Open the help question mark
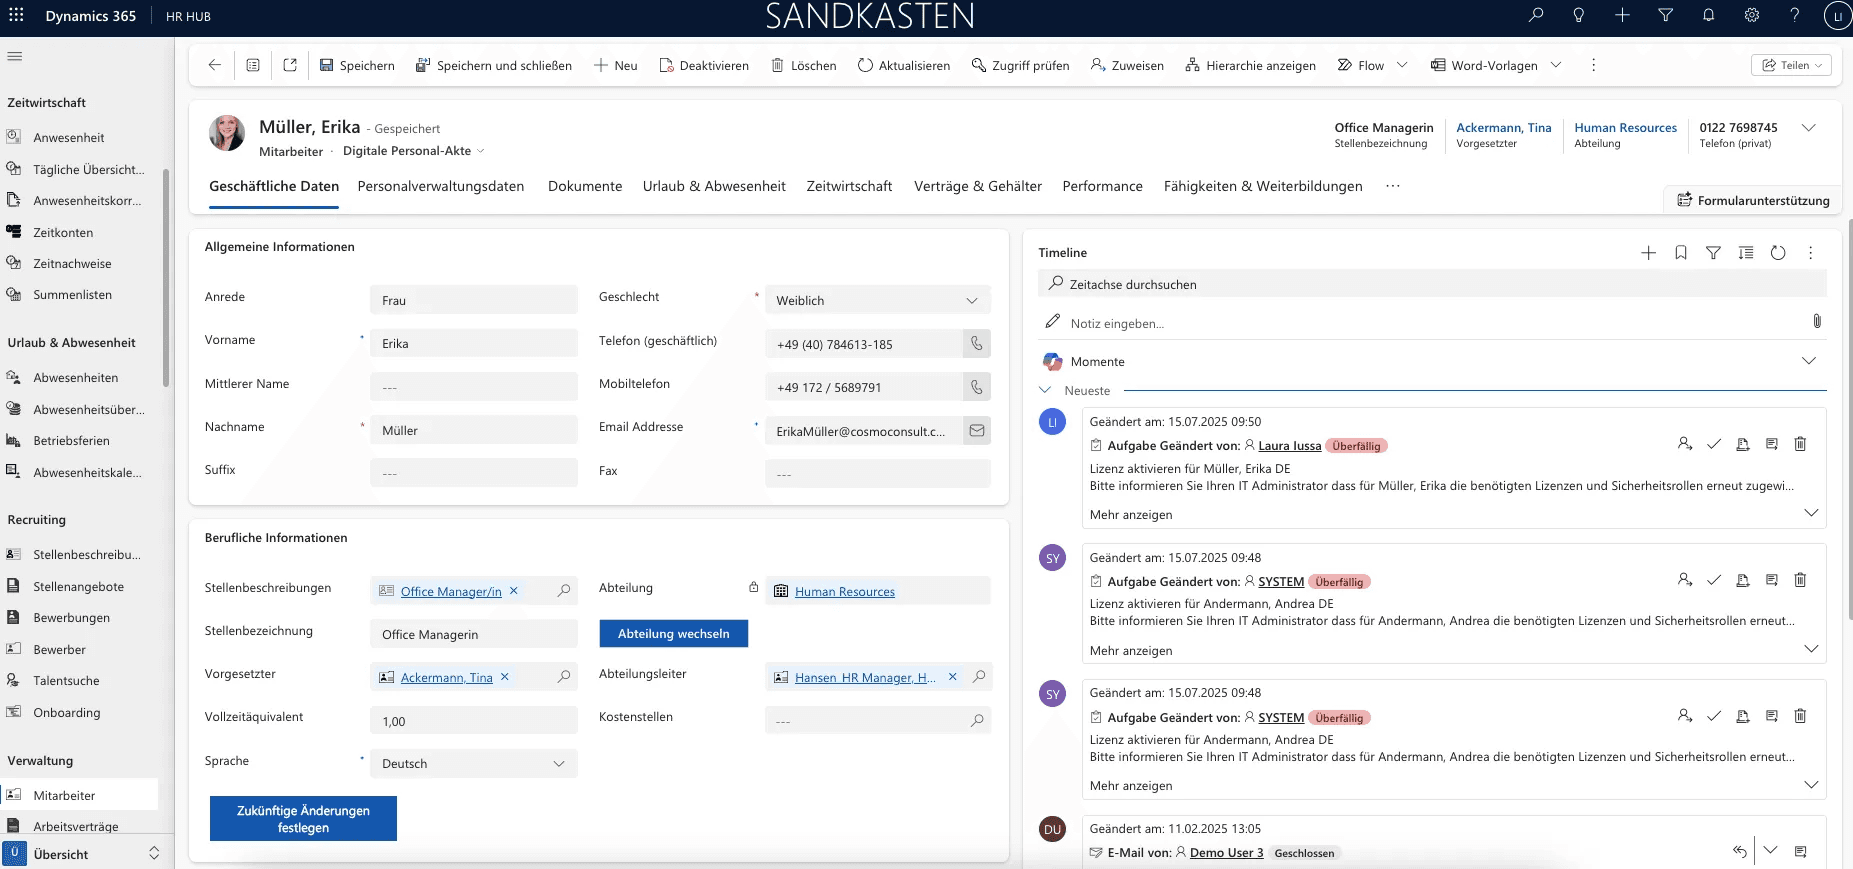This screenshot has height=869, width=1853. (1795, 15)
